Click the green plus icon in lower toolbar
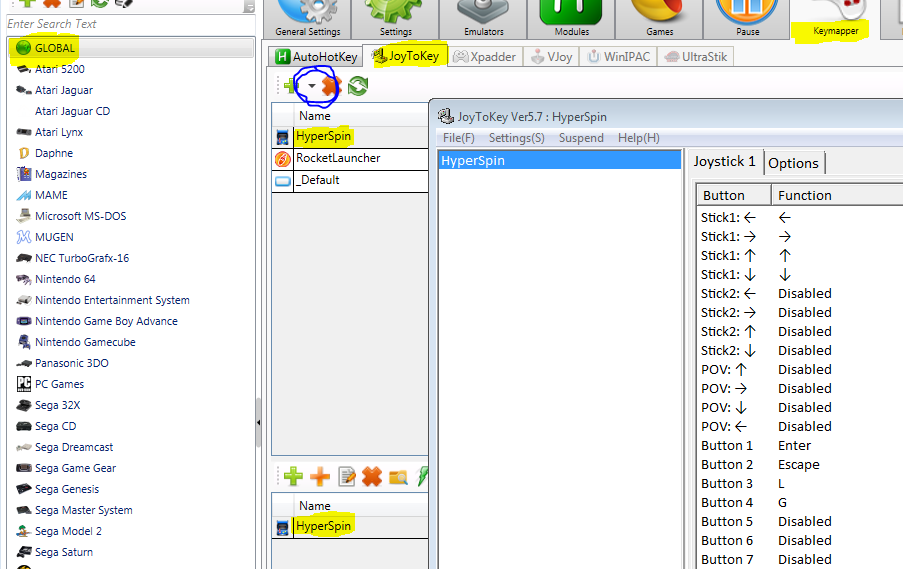 (x=293, y=477)
